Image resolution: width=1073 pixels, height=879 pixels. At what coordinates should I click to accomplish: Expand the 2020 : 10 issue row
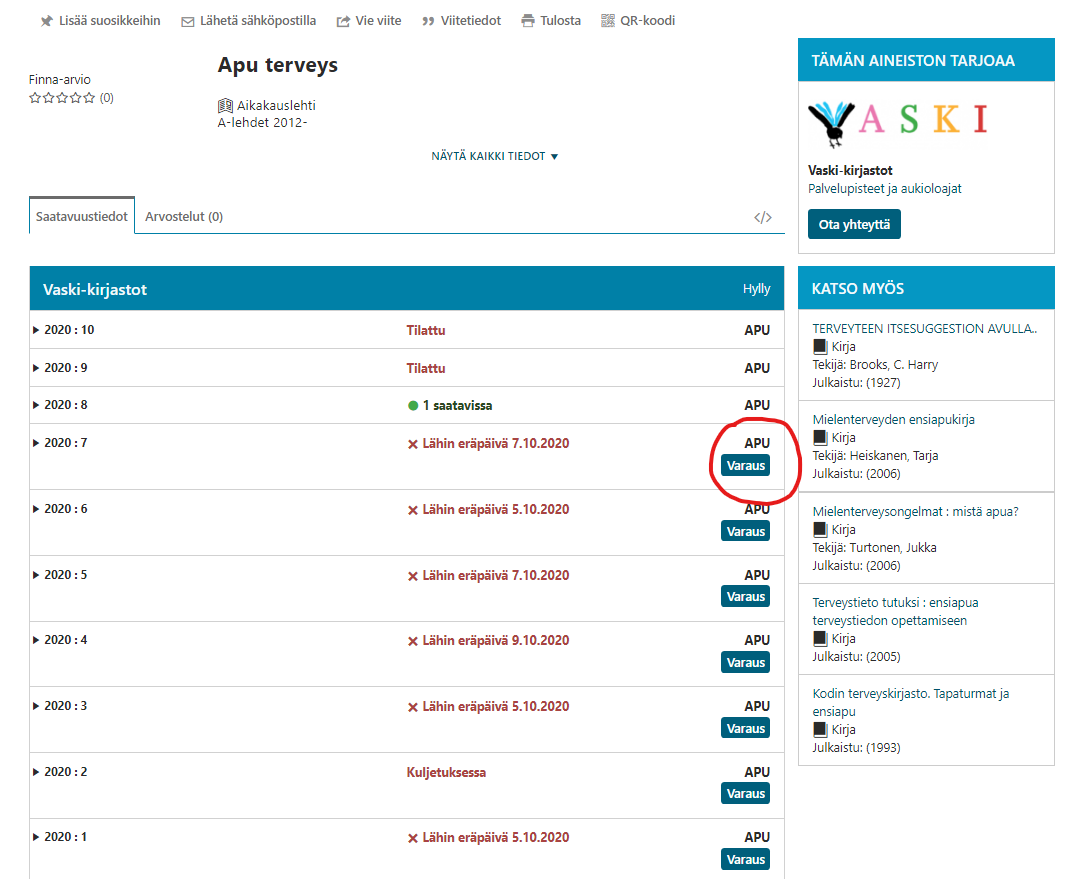click(37, 330)
